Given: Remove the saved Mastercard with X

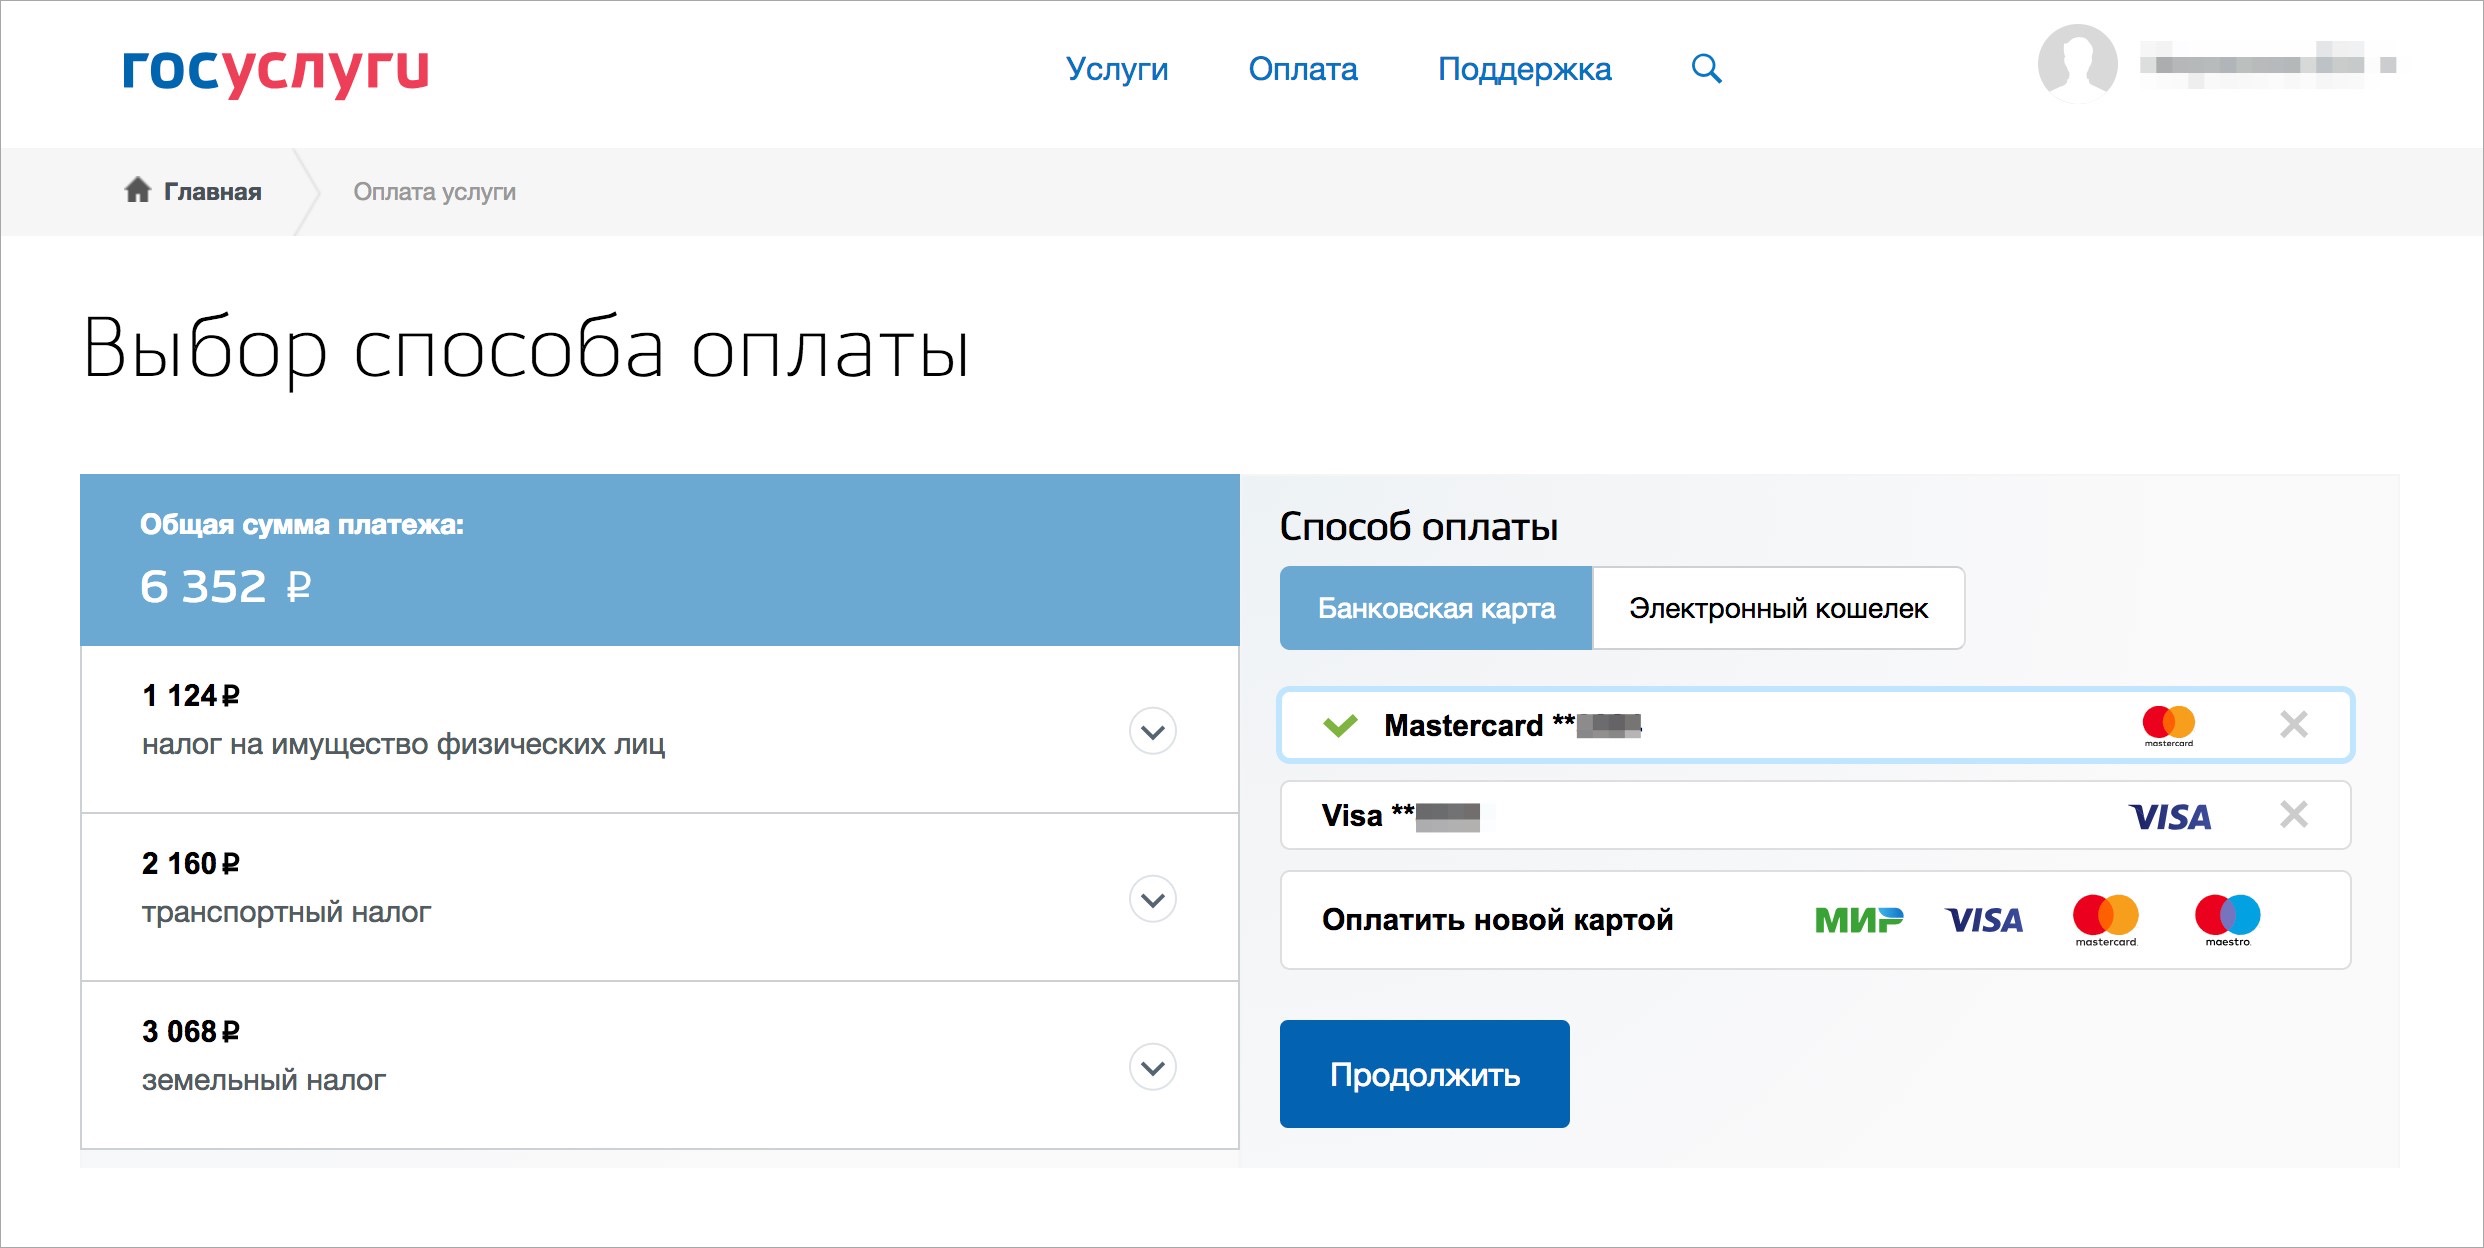Looking at the screenshot, I should point(2293,724).
